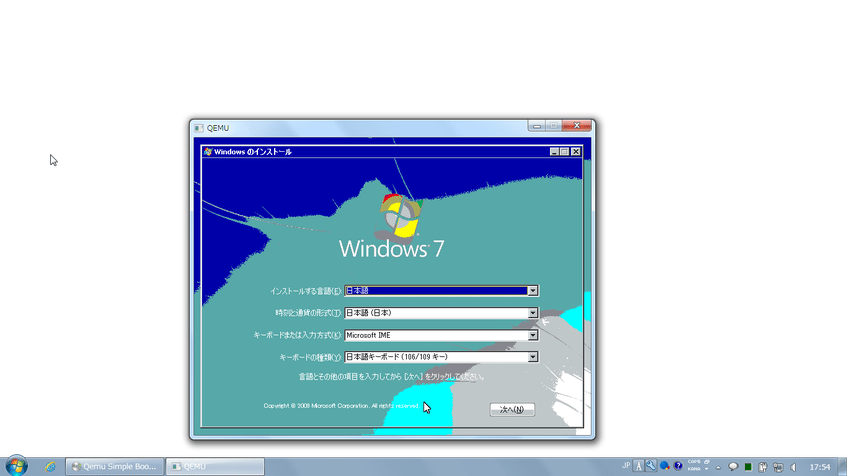Click the label 'キーボードまたは入力方式(K):'
This screenshot has height=476, width=847.
pyautogui.click(x=298, y=336)
